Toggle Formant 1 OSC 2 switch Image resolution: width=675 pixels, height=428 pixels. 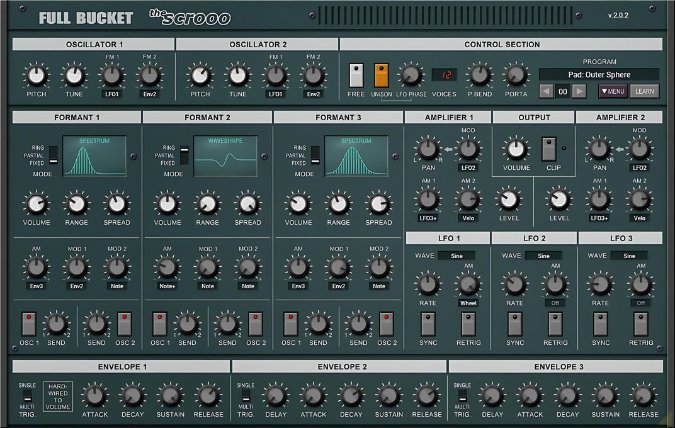(x=124, y=324)
